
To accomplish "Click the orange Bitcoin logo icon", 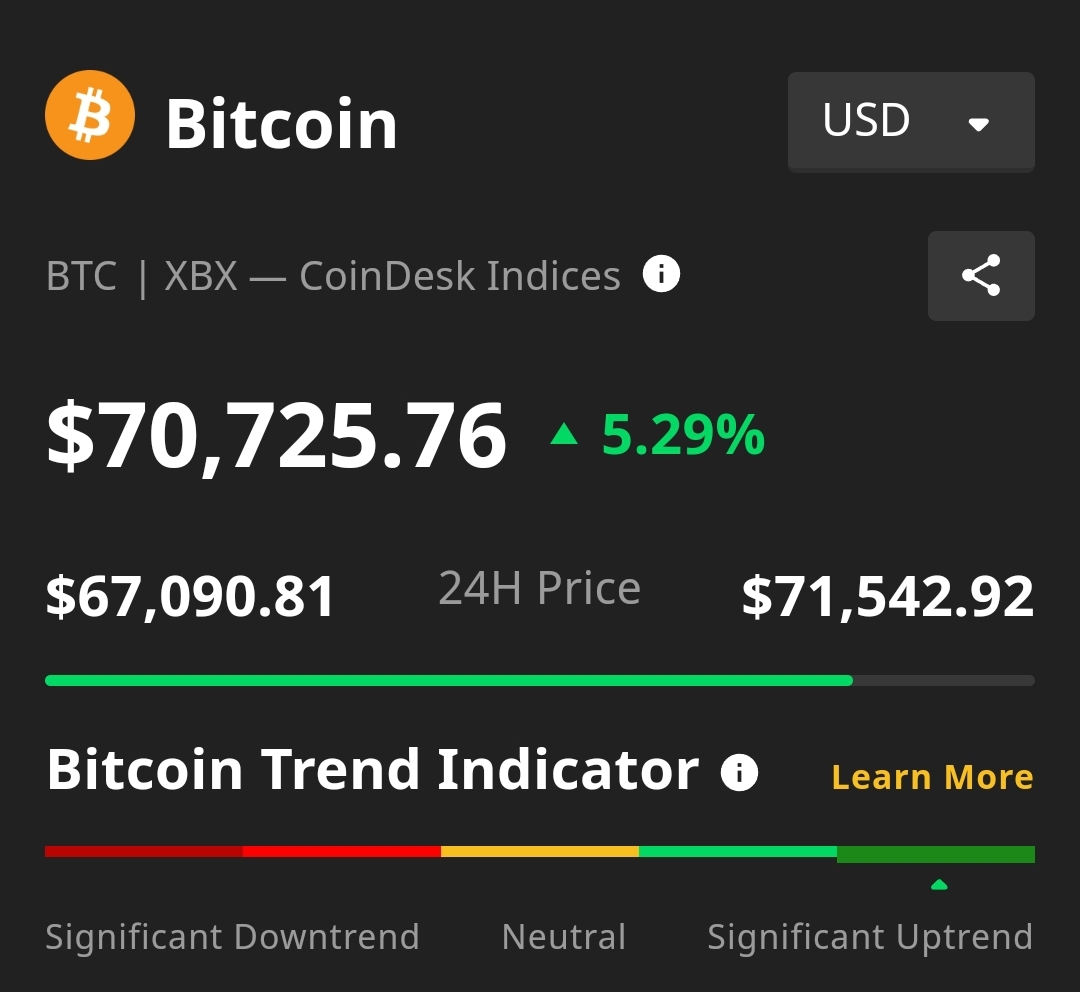I will 90,115.
